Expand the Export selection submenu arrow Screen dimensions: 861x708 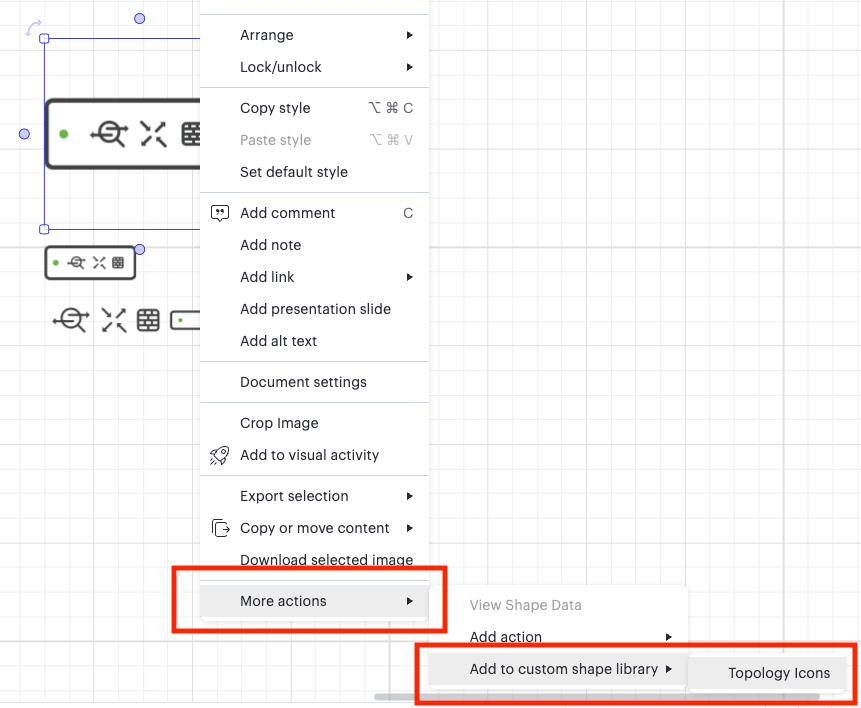pyautogui.click(x=409, y=497)
